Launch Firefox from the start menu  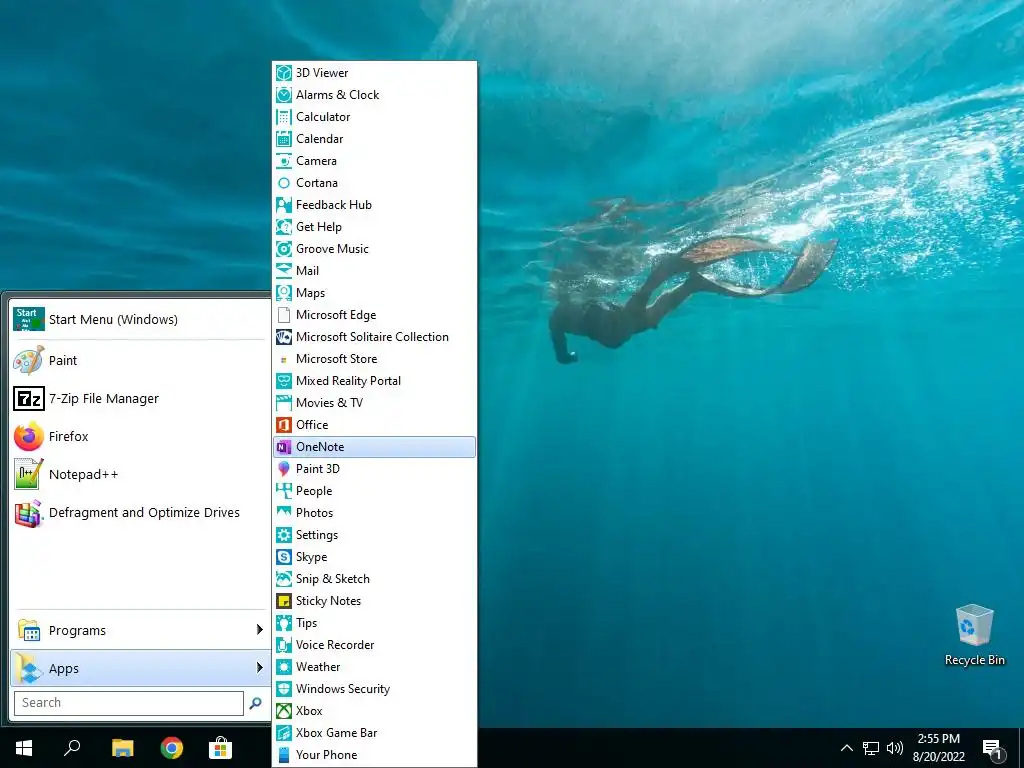pos(140,436)
